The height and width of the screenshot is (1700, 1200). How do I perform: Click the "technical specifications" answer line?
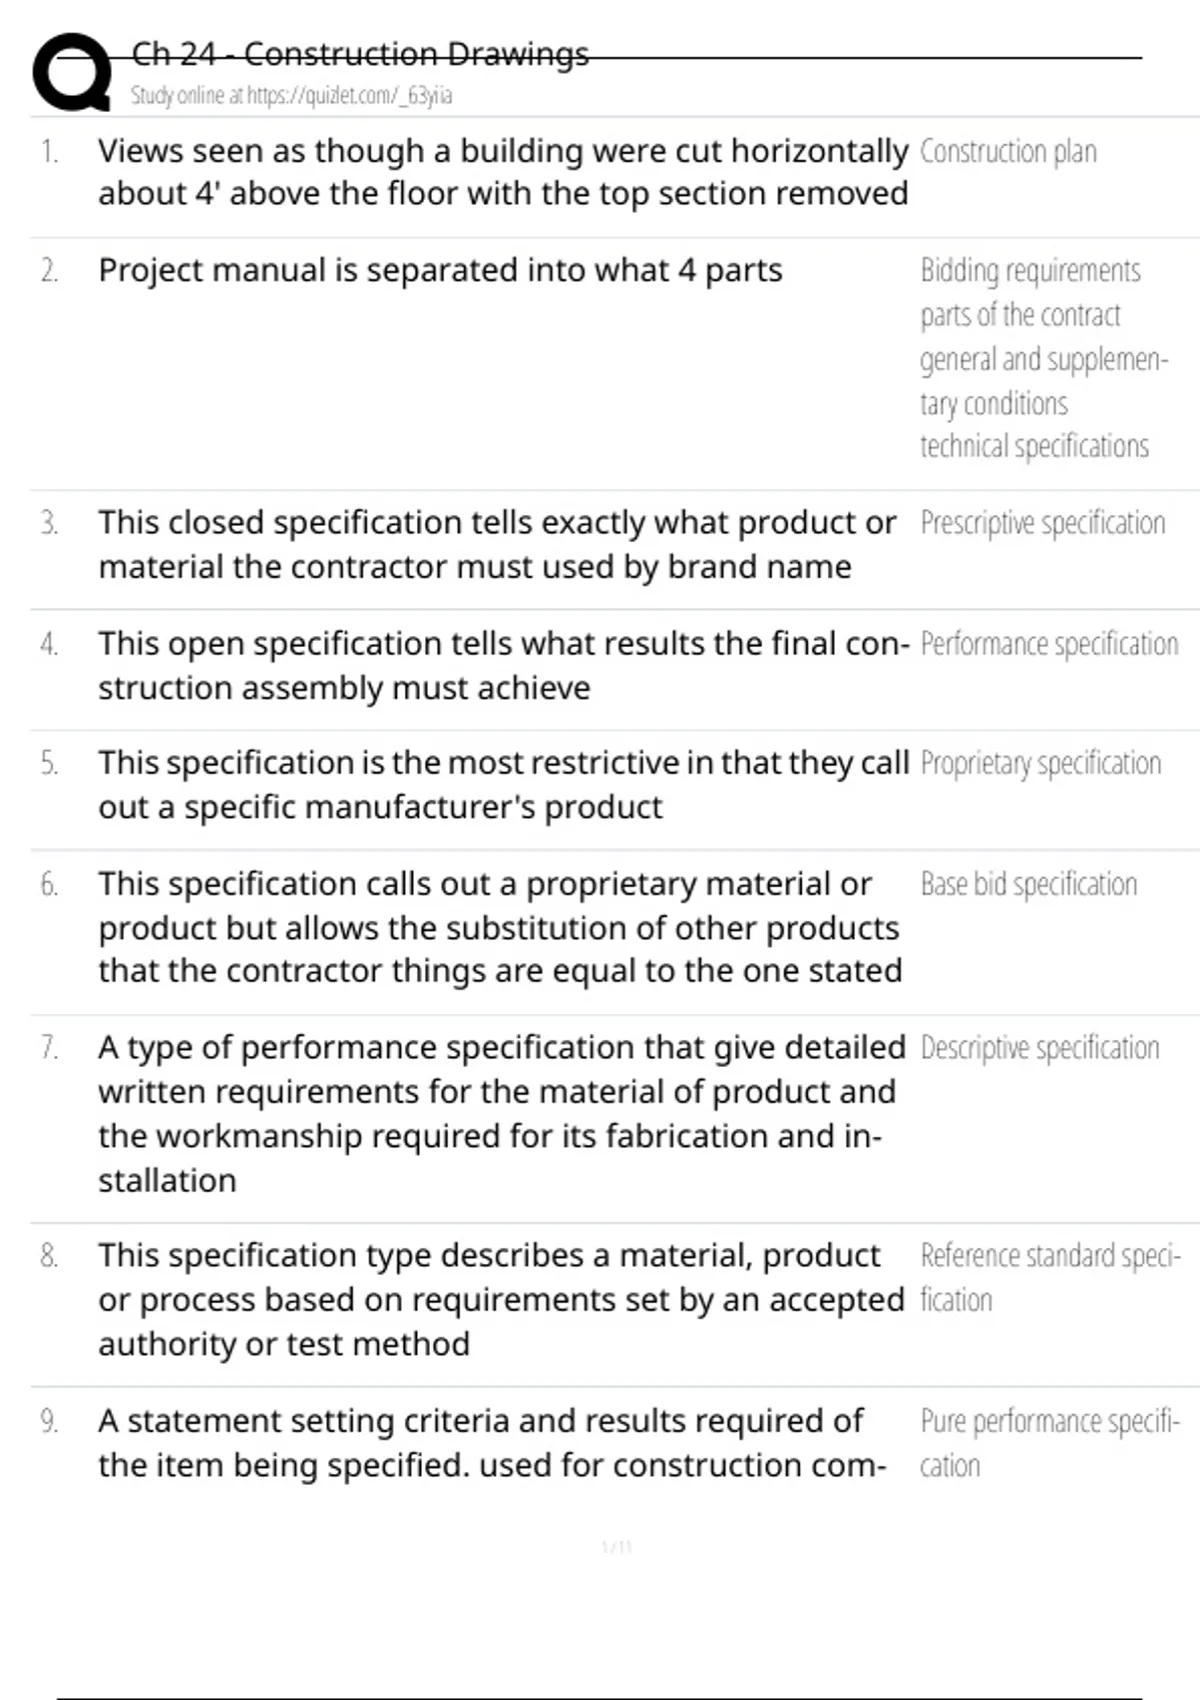1034,447
